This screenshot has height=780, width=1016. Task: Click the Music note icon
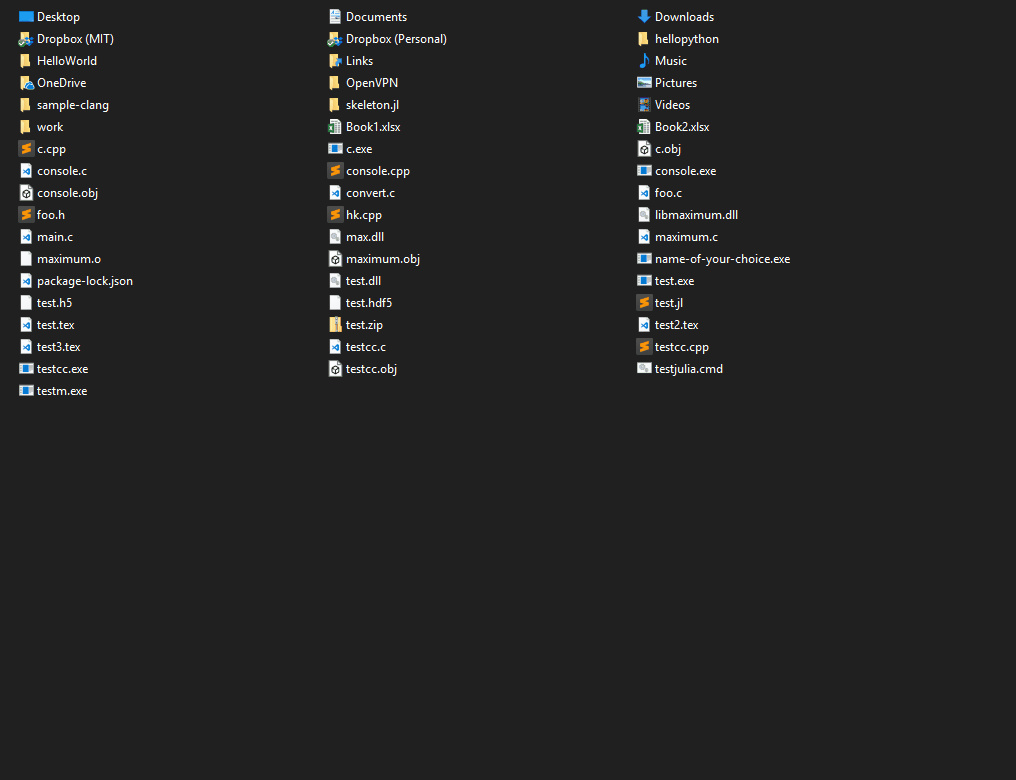644,61
